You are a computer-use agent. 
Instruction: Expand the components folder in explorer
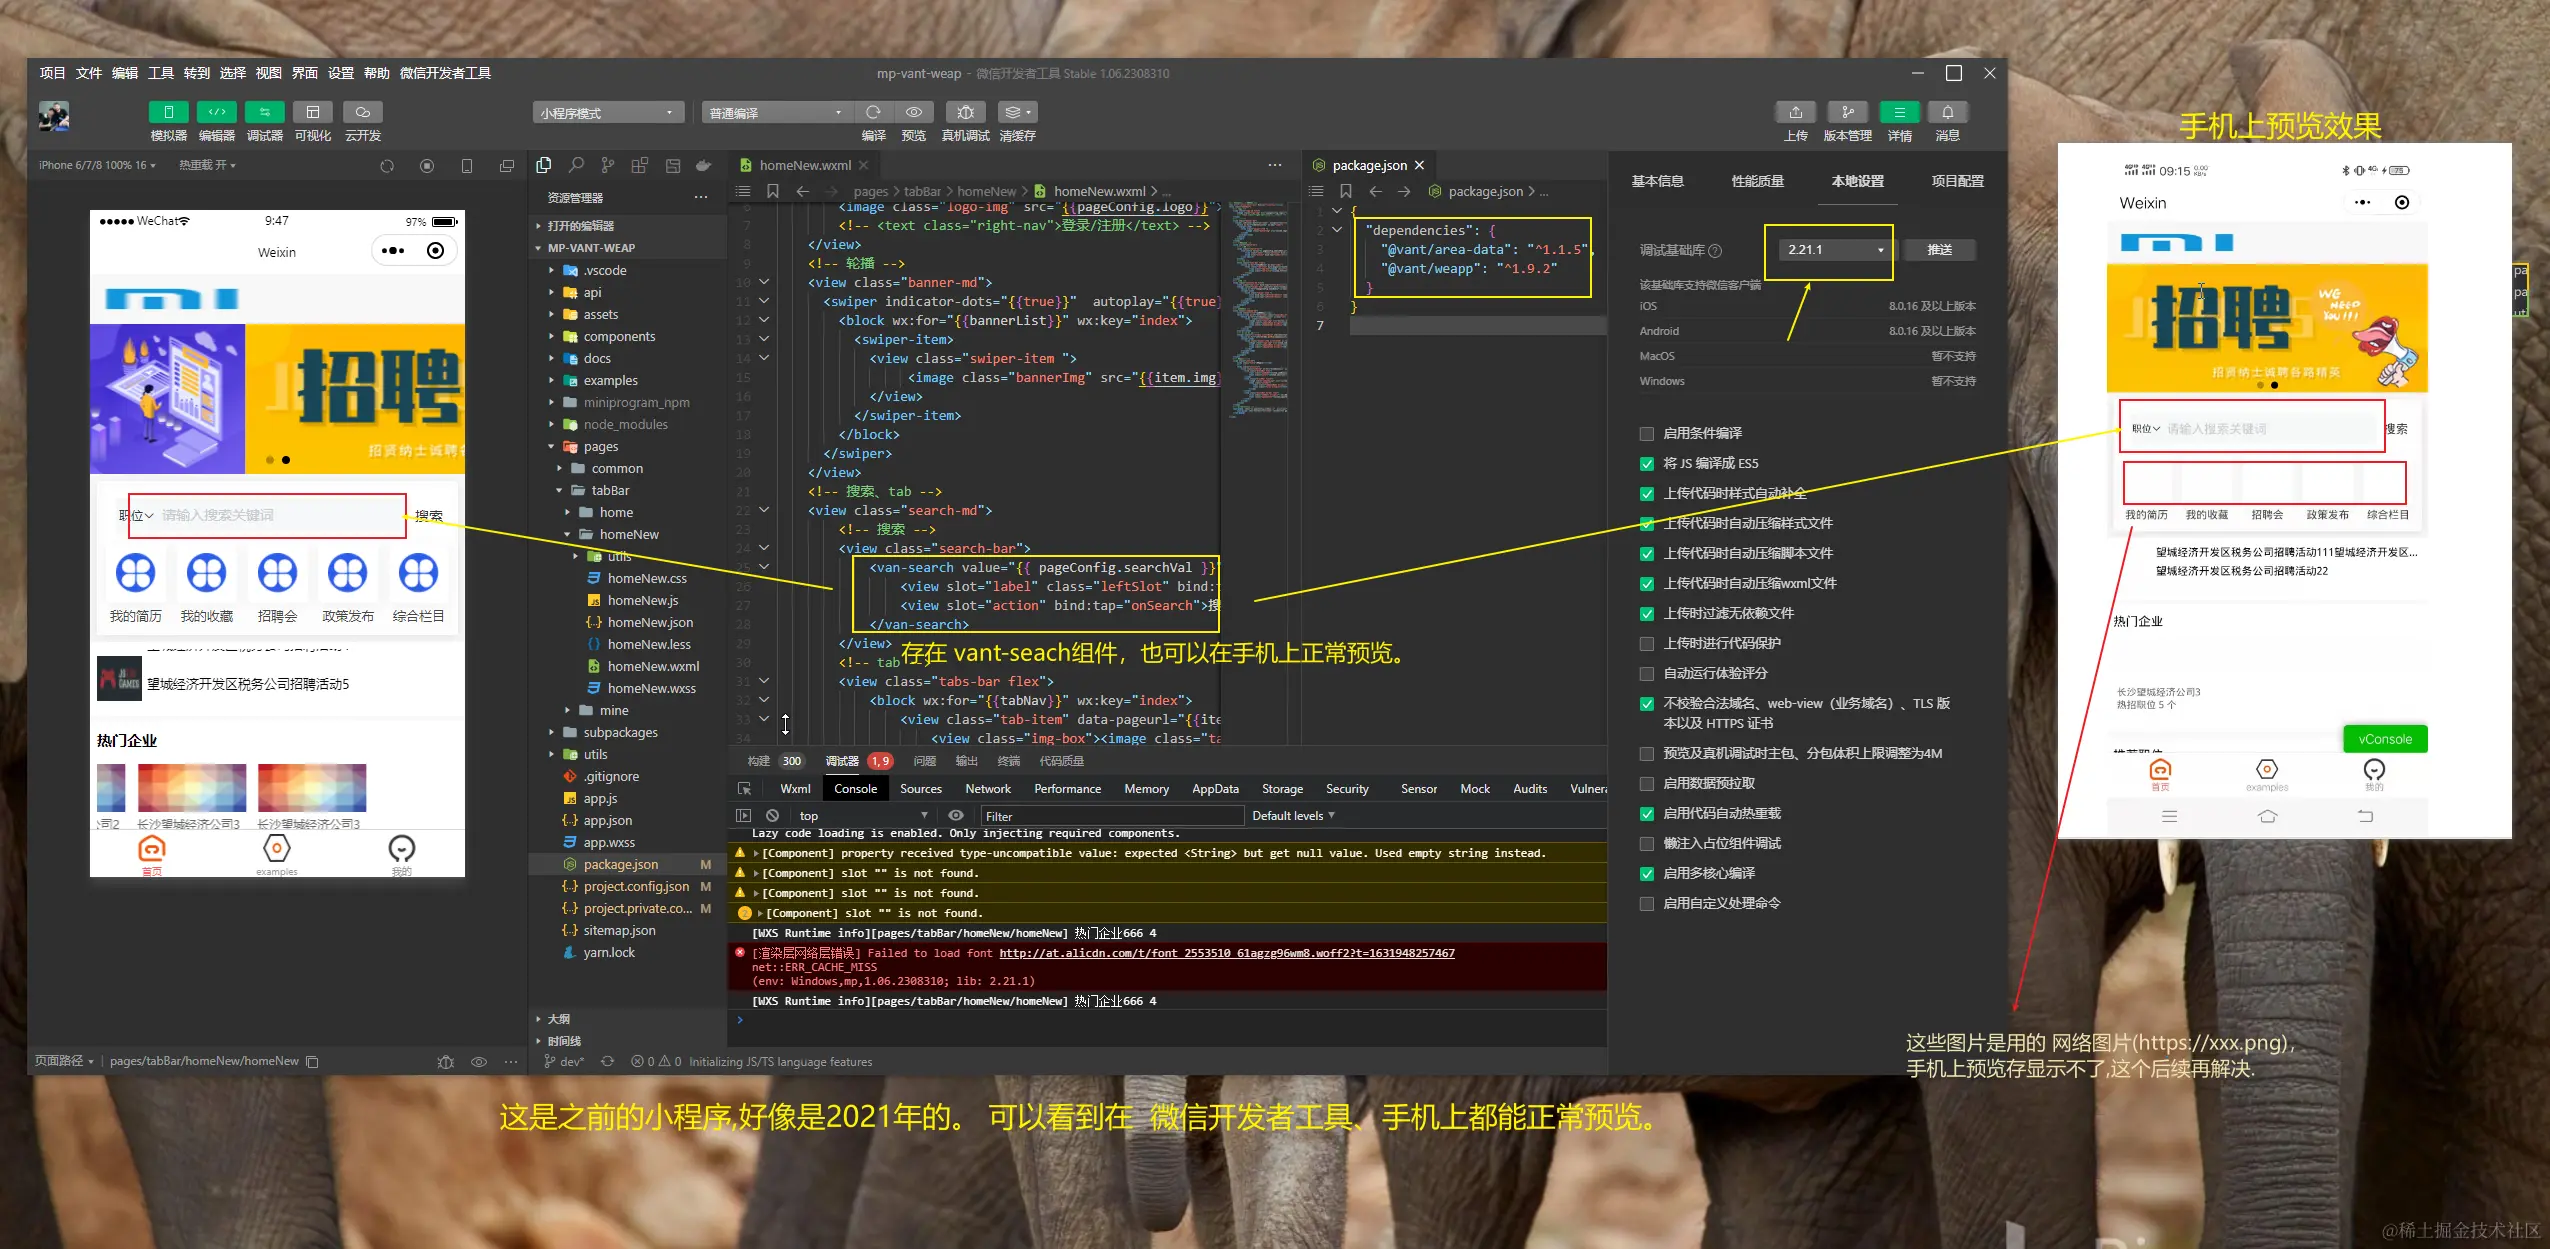click(618, 337)
